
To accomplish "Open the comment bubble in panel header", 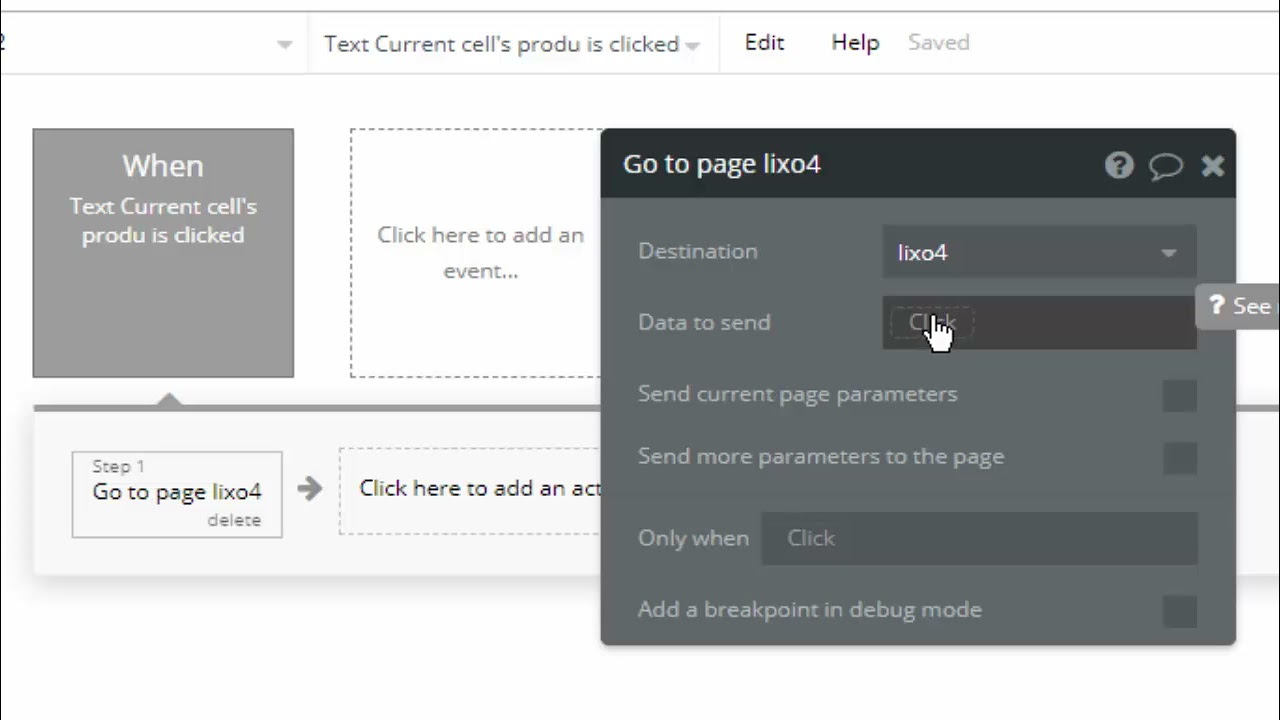I will coord(1166,166).
